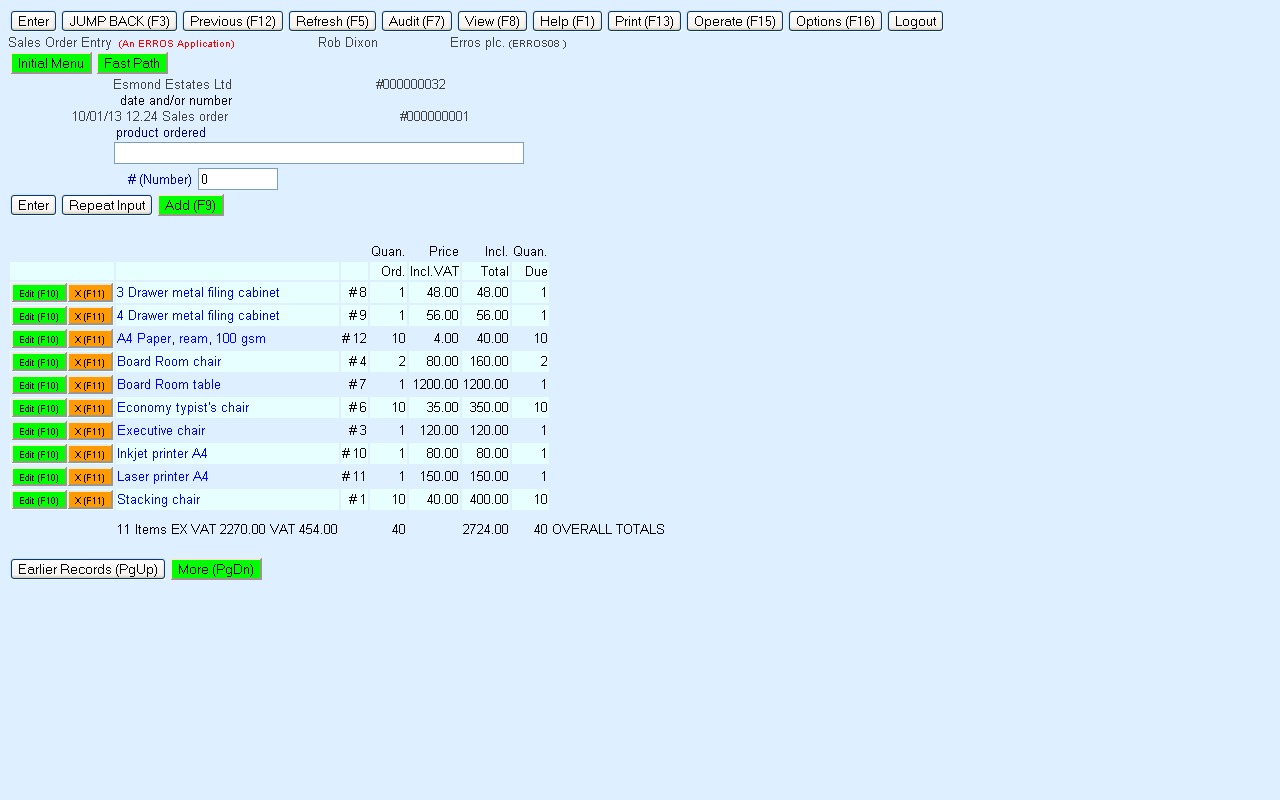Screen dimensions: 1280x800
Task: Click the Logout button
Action: (915, 21)
